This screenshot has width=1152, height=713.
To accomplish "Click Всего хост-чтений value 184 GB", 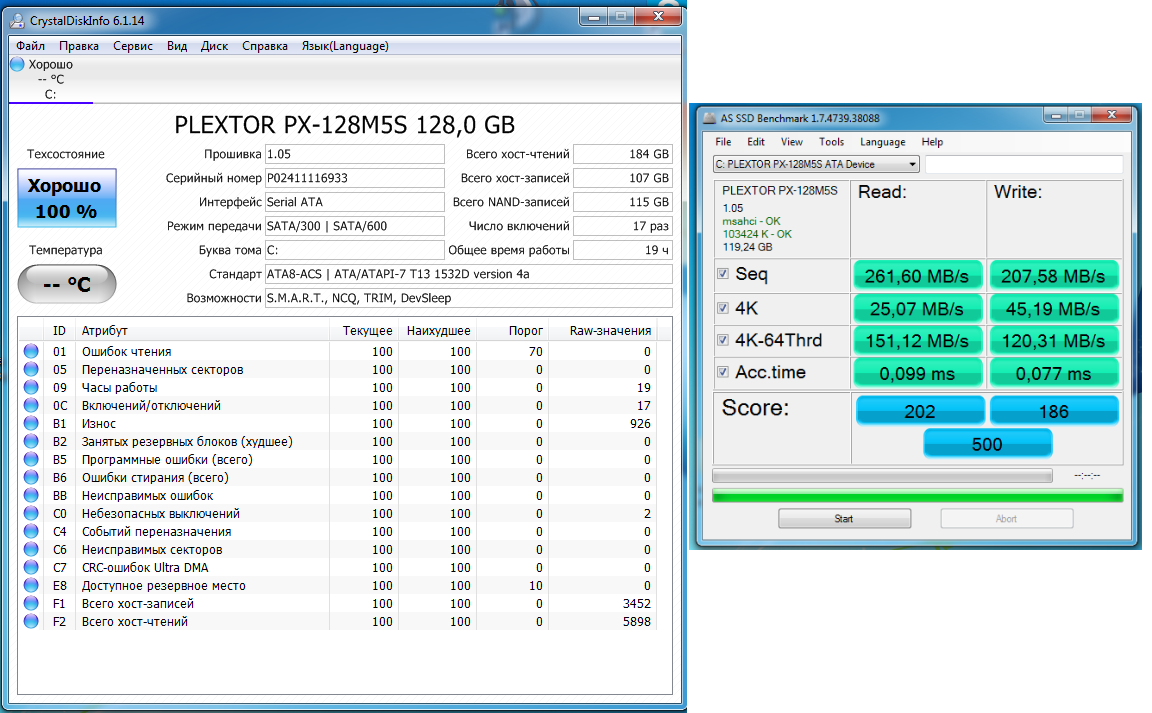I will (622, 154).
